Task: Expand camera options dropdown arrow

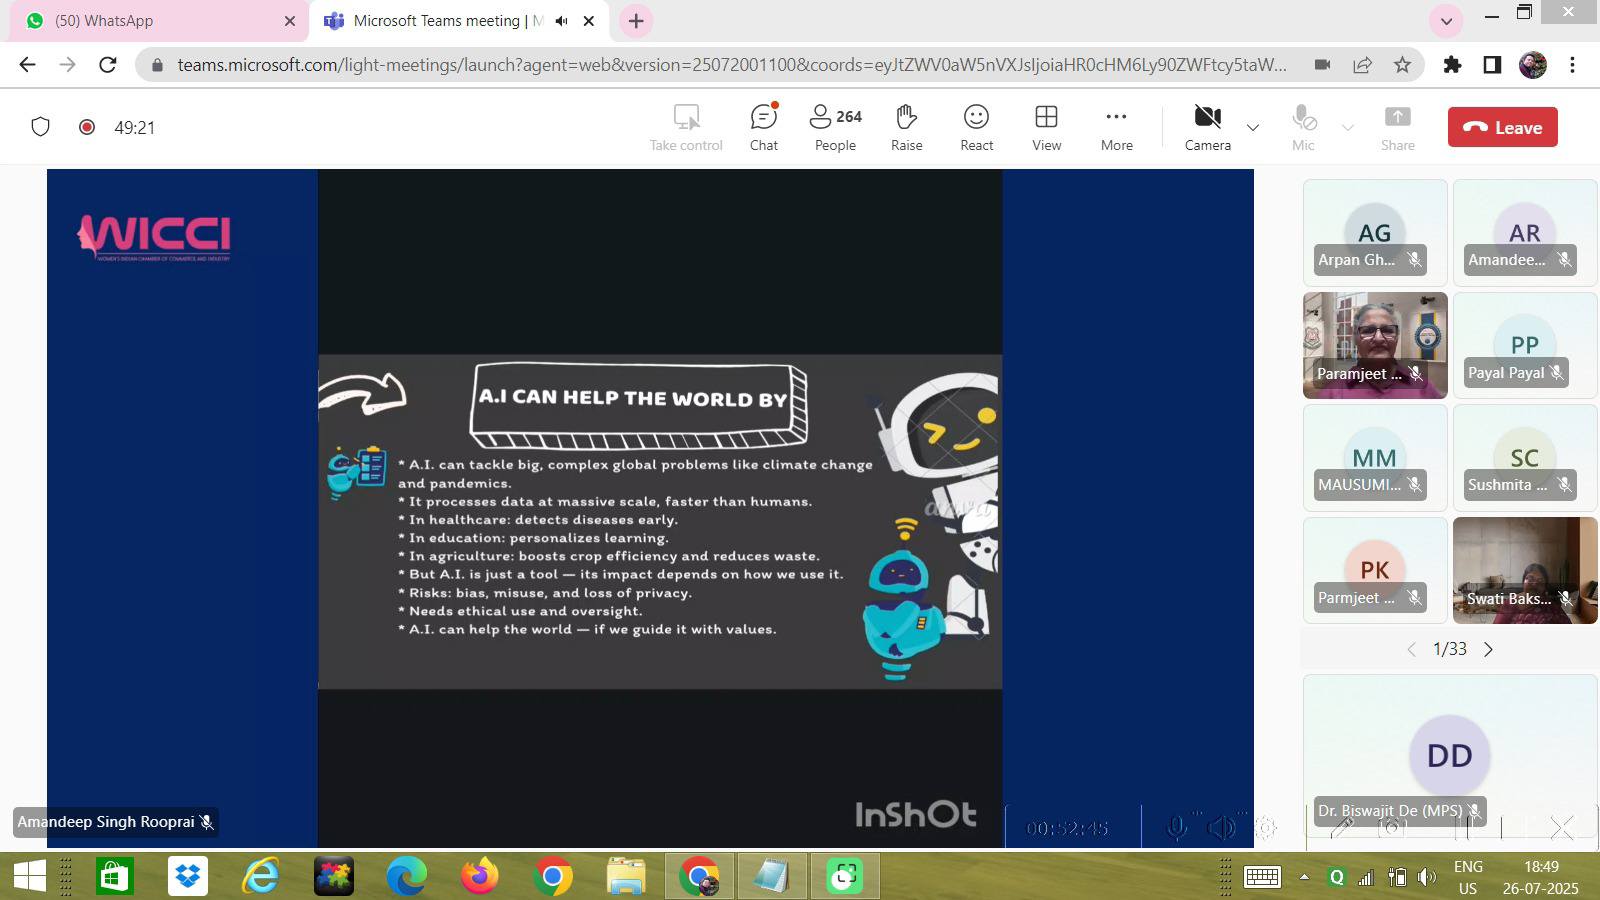Action: pos(1252,128)
